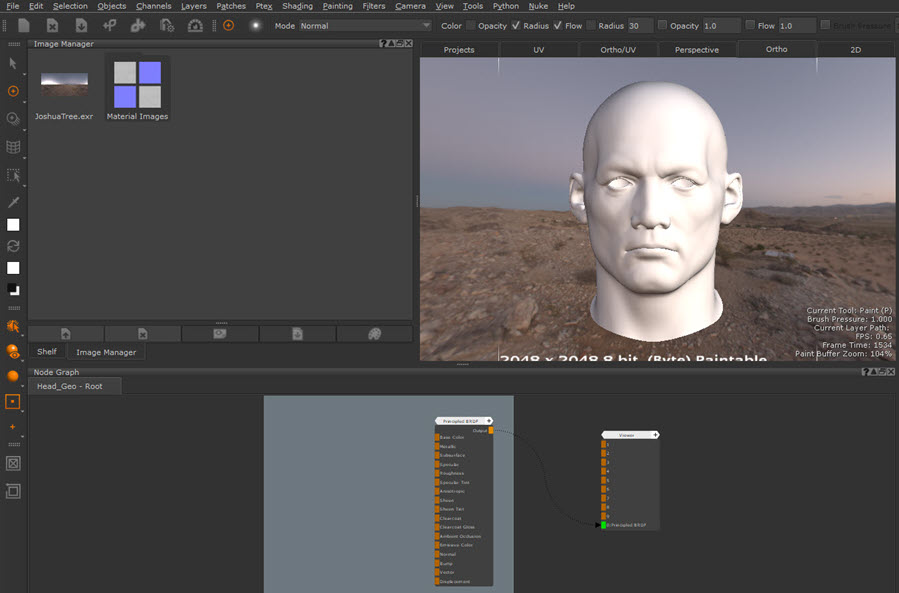Image resolution: width=899 pixels, height=593 pixels.
Task: Pick the eyedropper color picker tool
Action: 13,202
